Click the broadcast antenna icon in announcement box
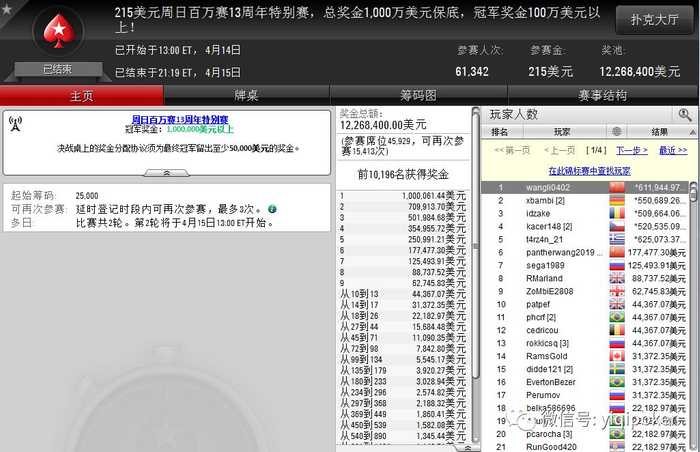The width and height of the screenshot is (700, 452). tap(15, 124)
